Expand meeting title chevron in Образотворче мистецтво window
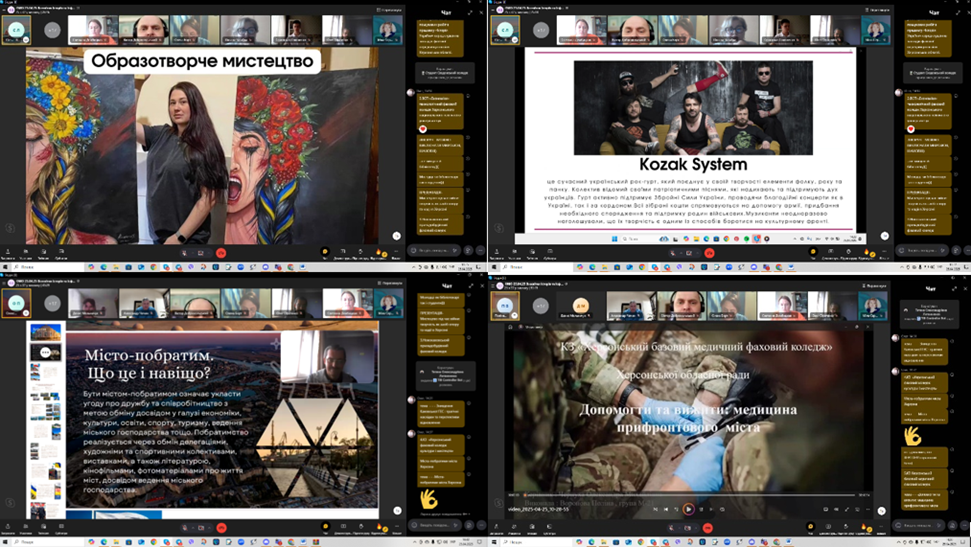 [78, 9]
